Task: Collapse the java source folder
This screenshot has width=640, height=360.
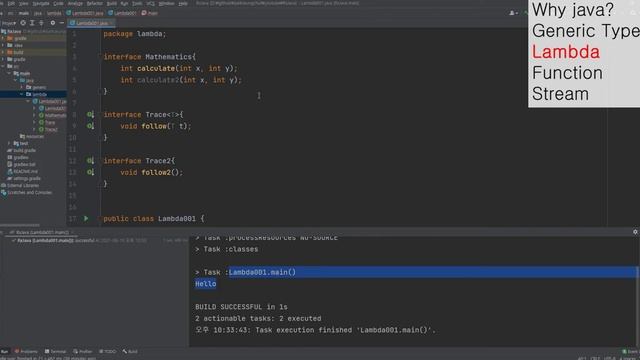Action: tap(16, 80)
